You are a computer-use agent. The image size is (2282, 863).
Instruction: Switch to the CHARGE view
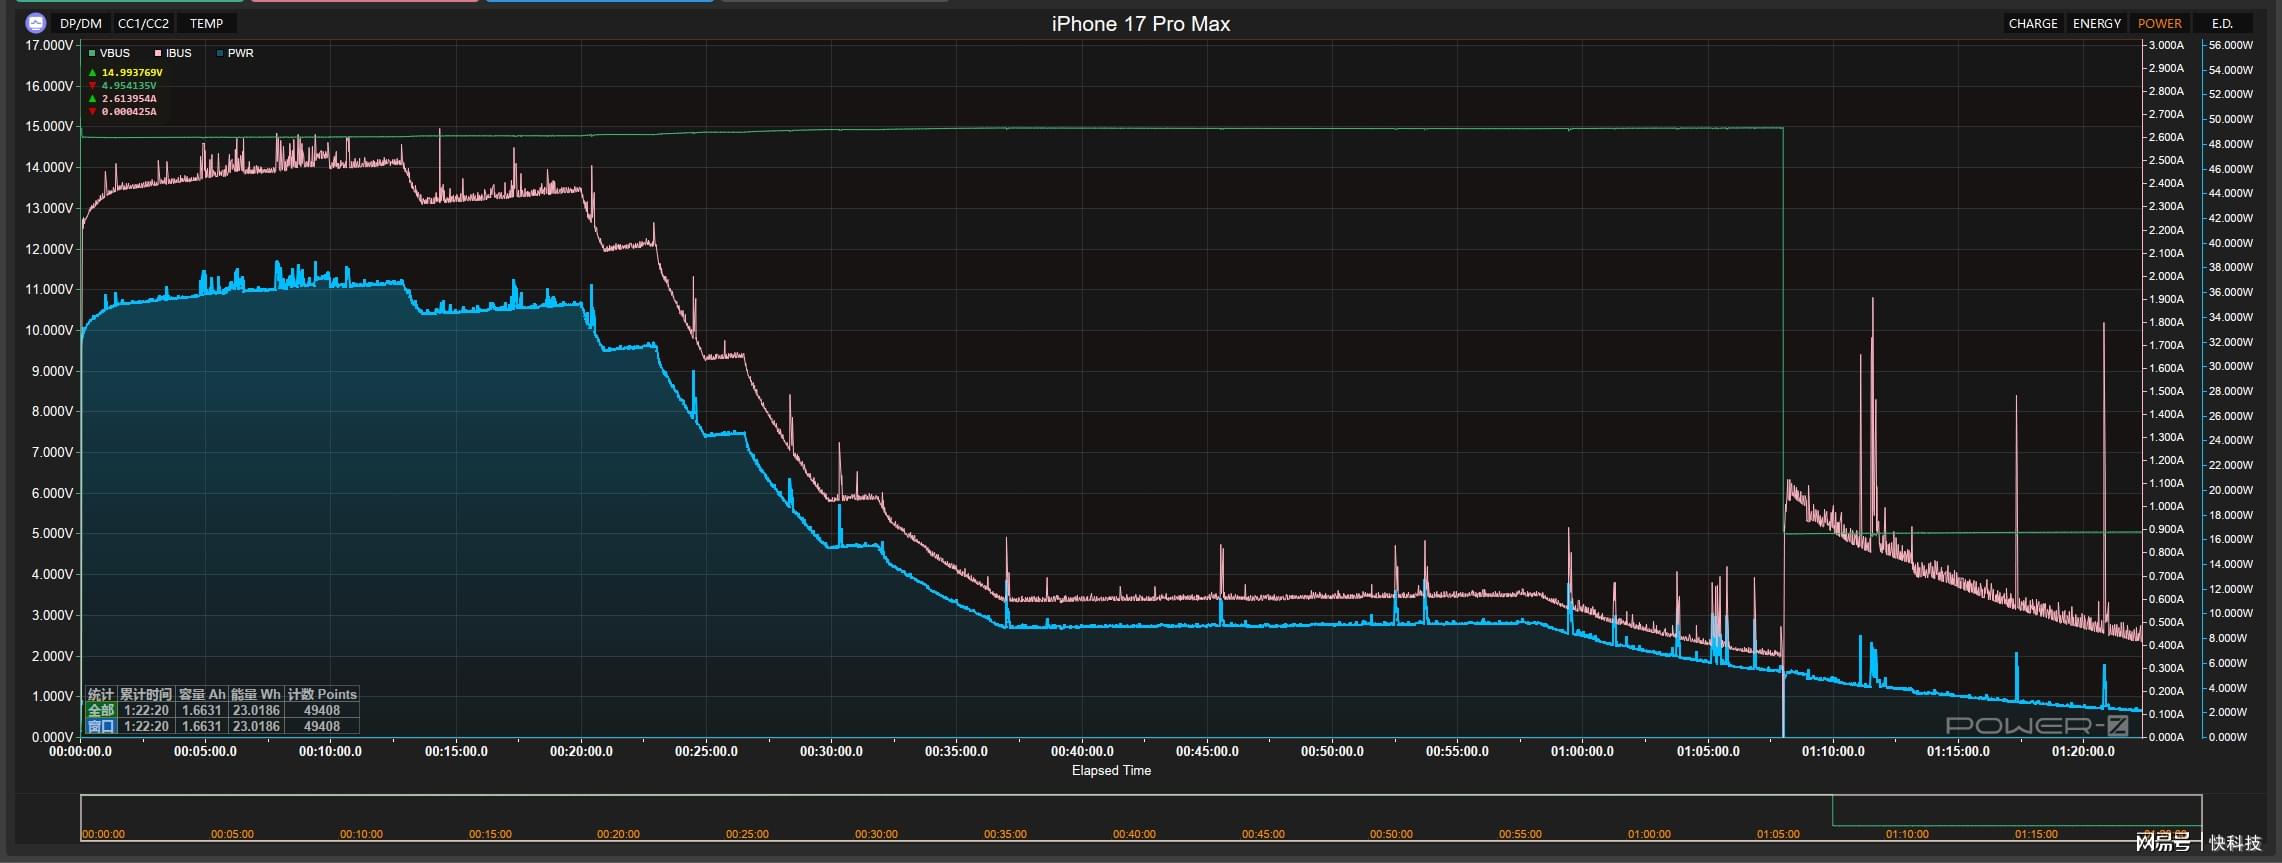point(2032,23)
